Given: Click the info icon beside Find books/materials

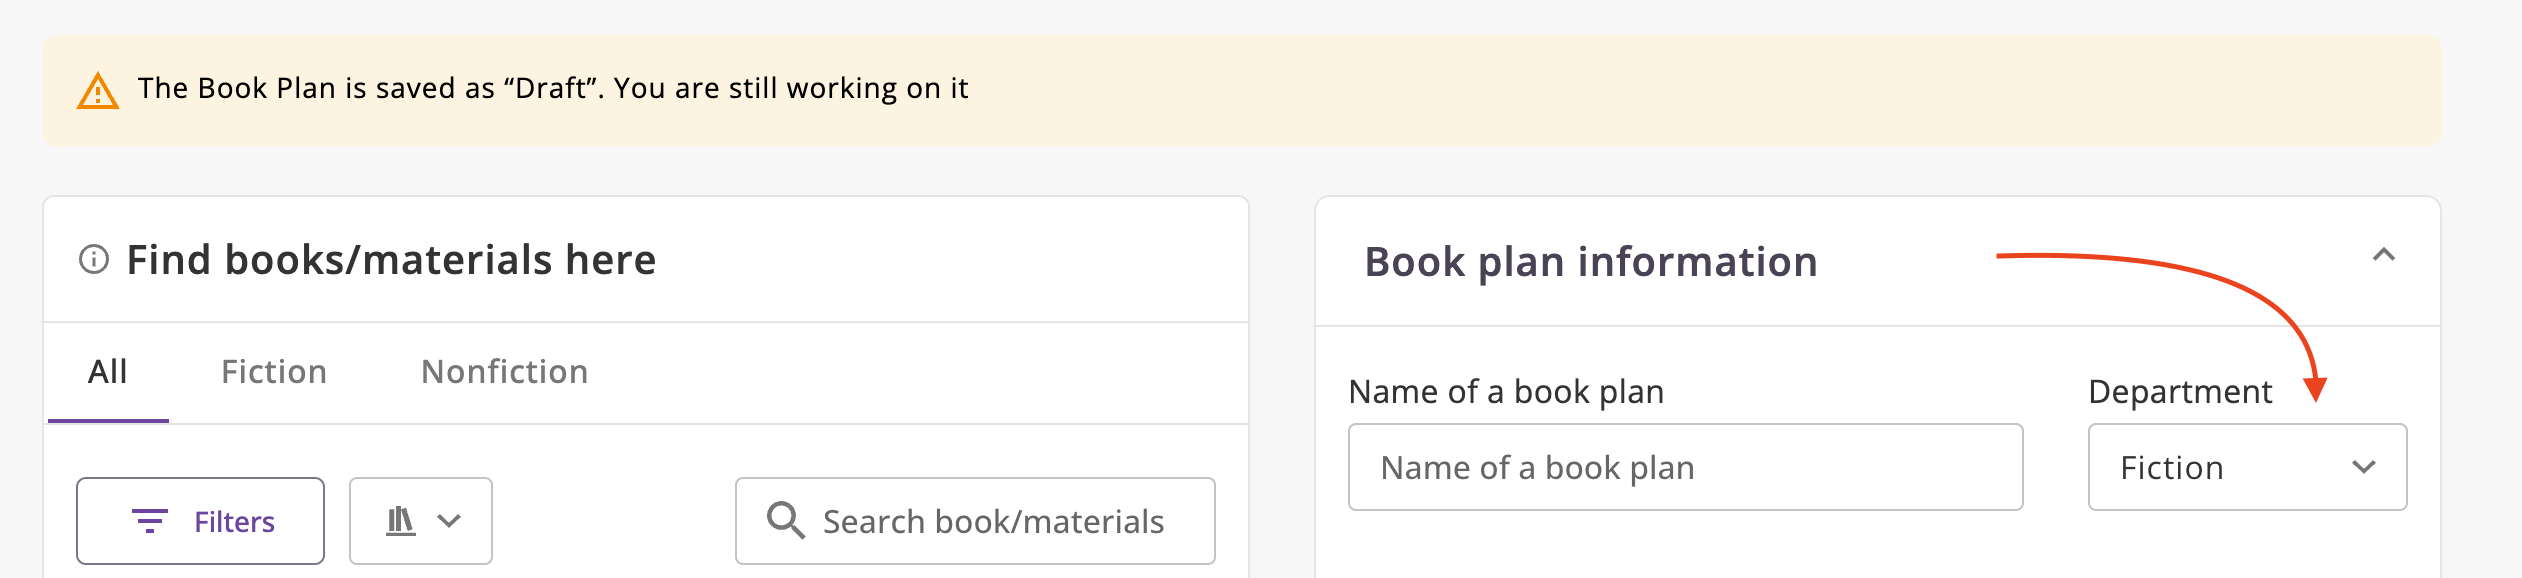Looking at the screenshot, I should pyautogui.click(x=94, y=260).
